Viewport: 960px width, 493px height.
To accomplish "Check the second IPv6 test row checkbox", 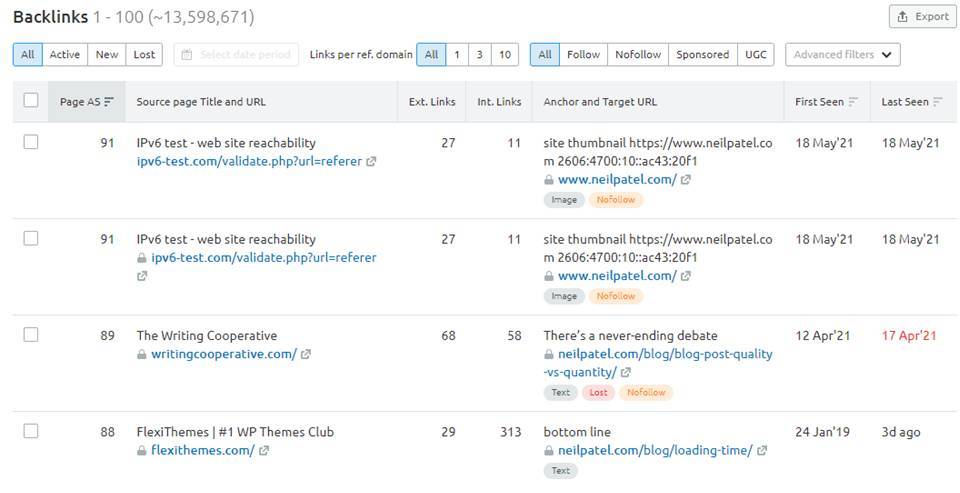I will [x=31, y=238].
